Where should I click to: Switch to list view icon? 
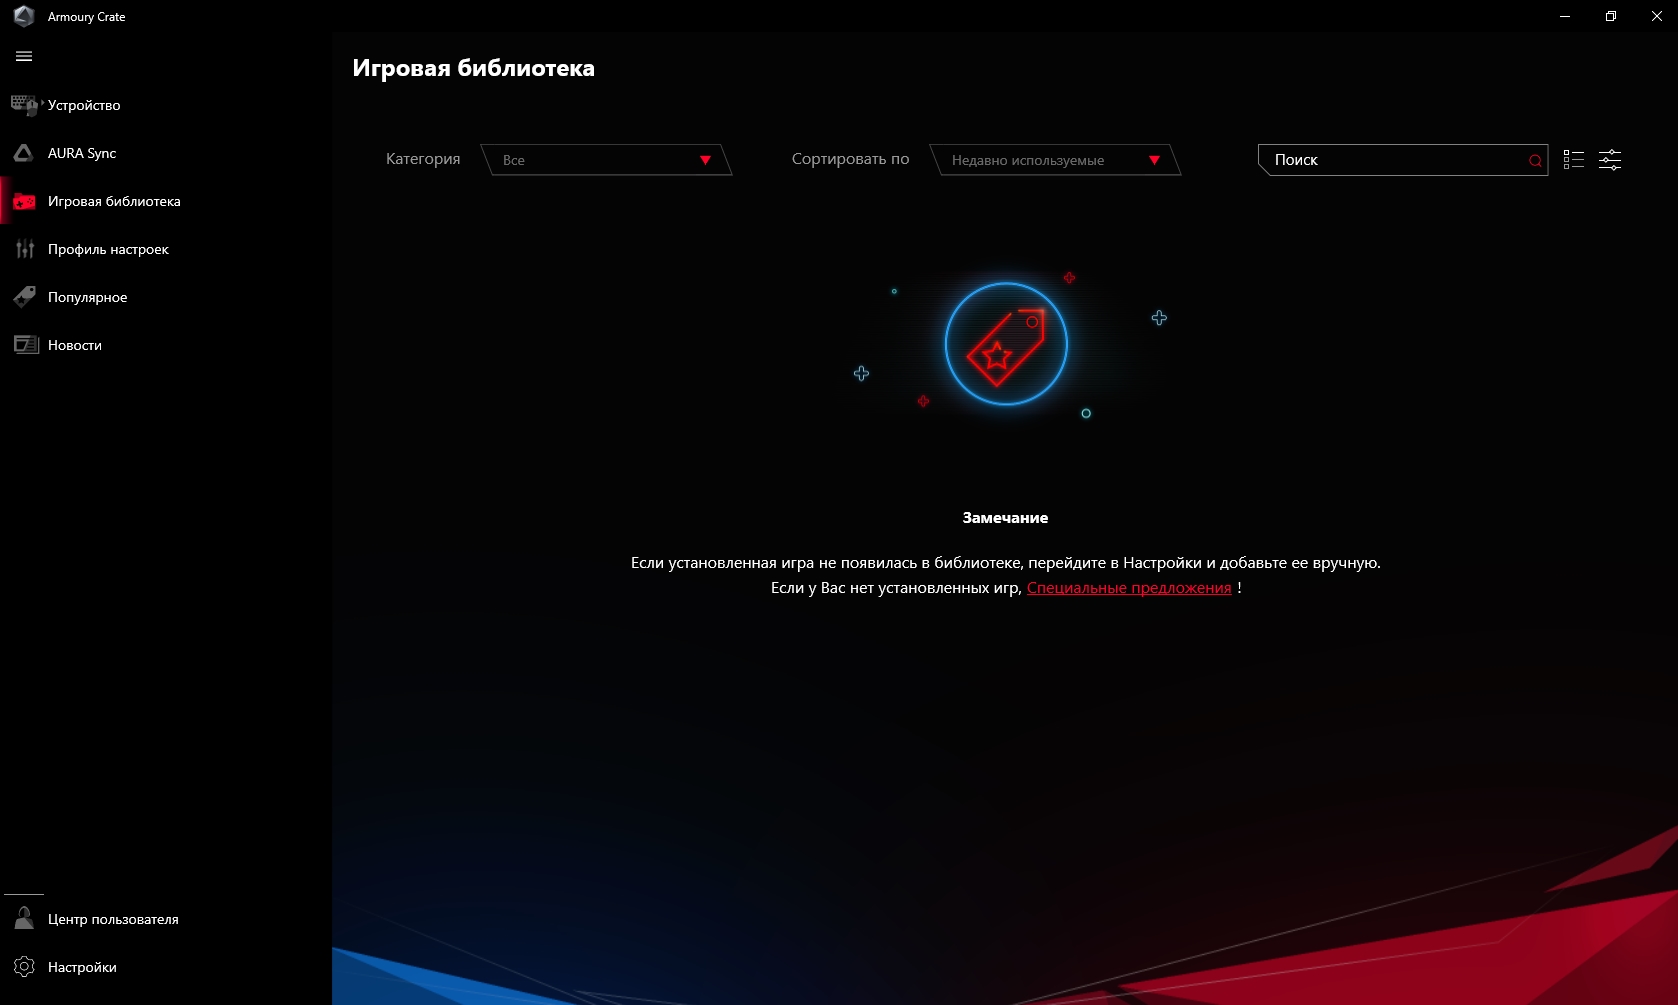coord(1574,160)
